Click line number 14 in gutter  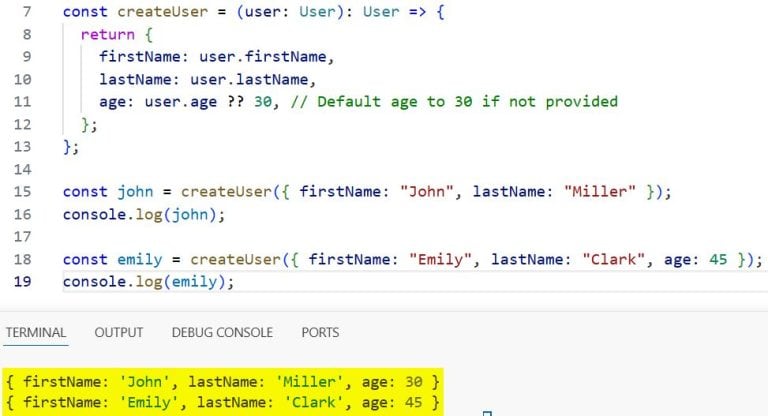[x=23, y=169]
